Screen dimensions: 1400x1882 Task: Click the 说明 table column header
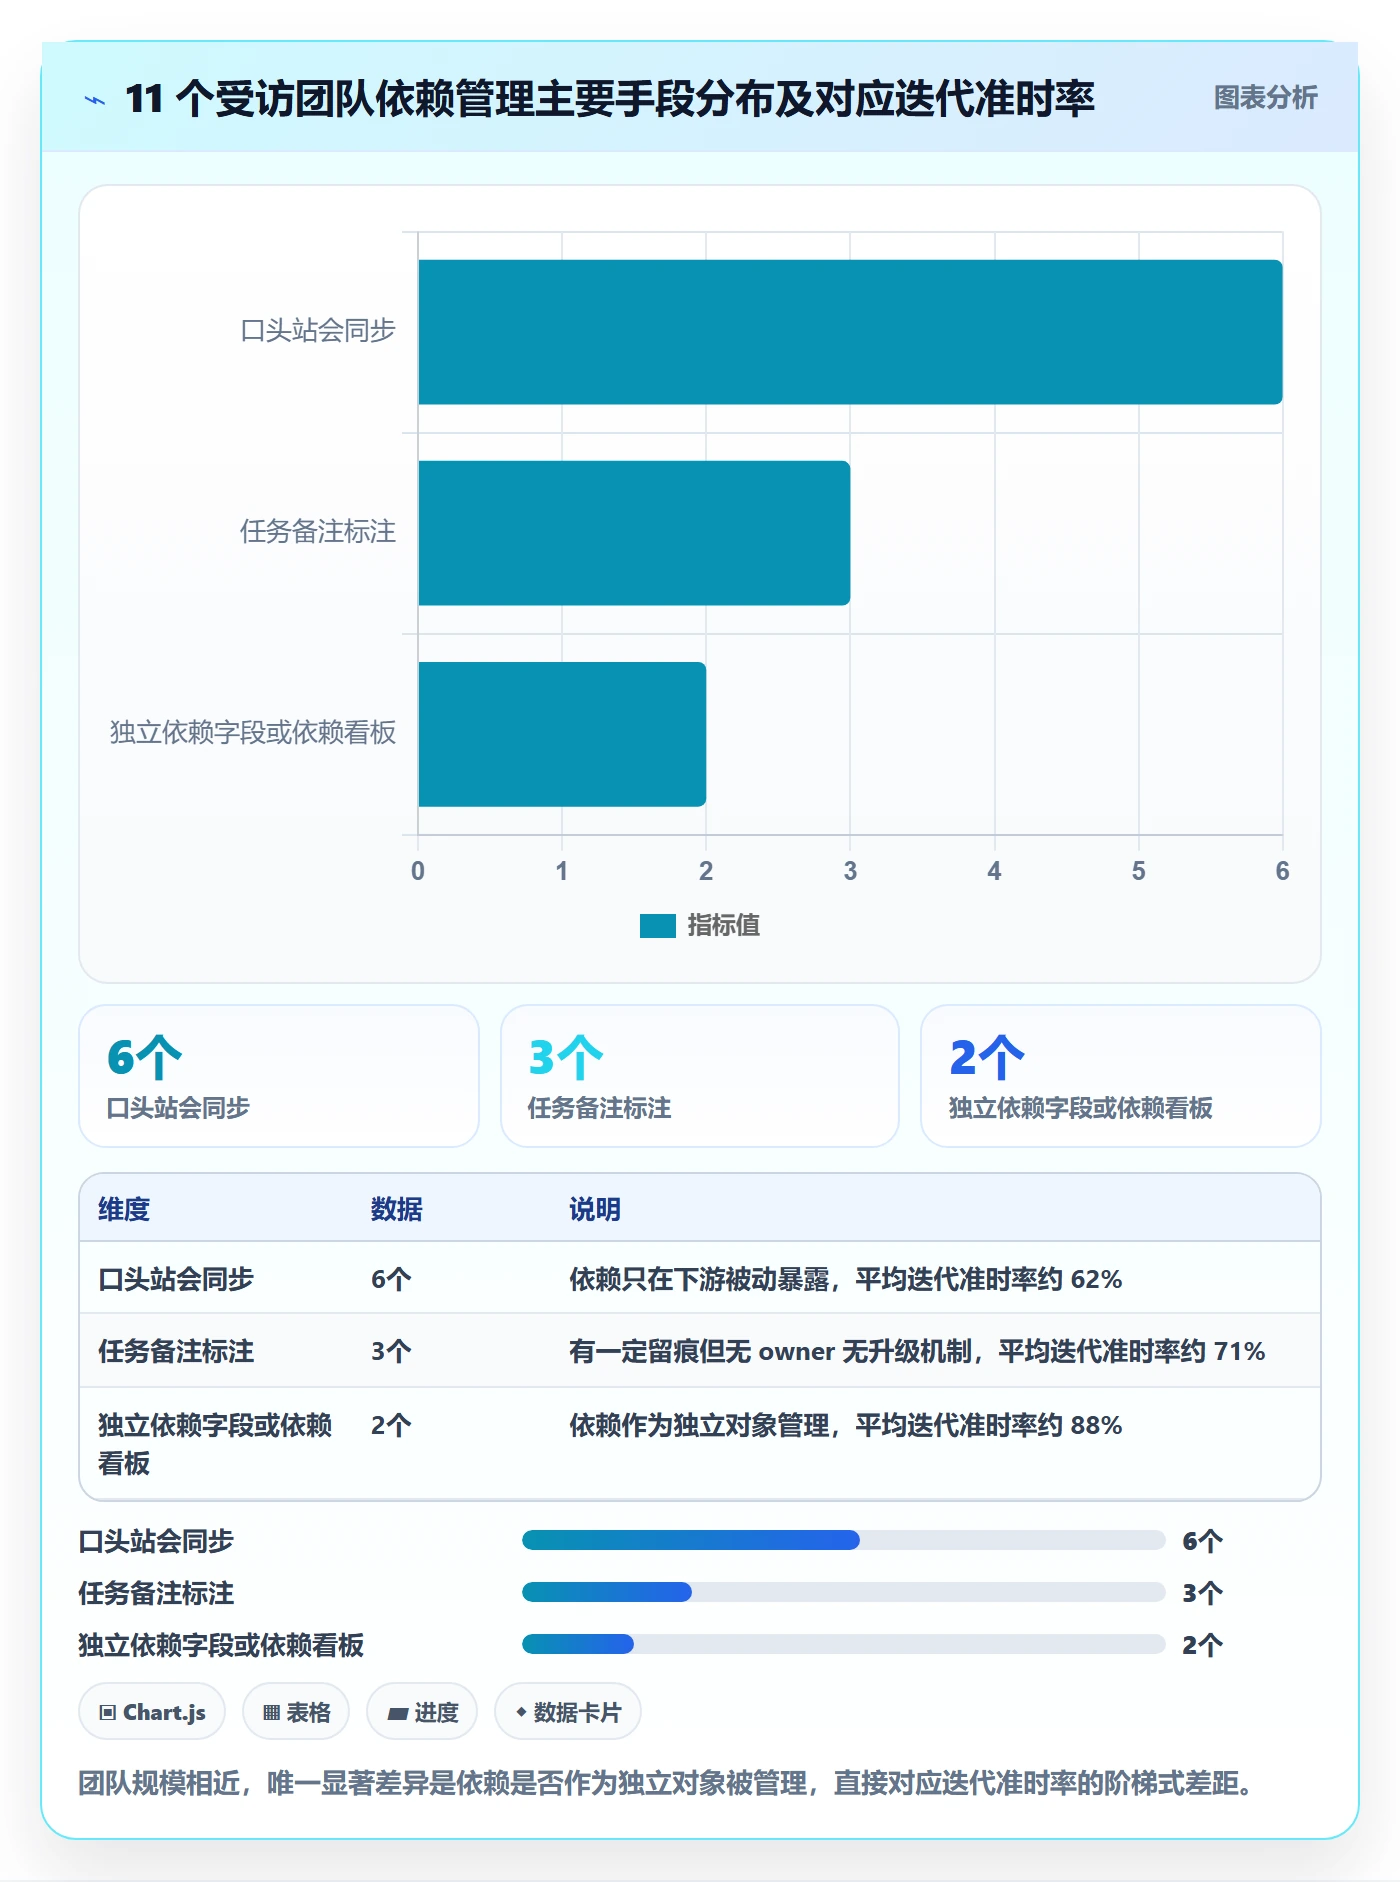pos(595,1209)
